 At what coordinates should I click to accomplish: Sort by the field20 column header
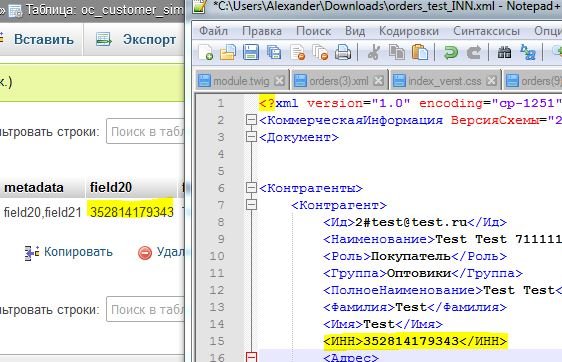[111, 187]
